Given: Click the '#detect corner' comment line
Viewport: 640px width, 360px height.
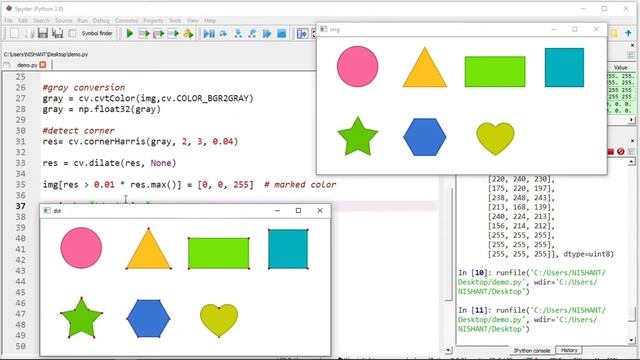Looking at the screenshot, I should (78, 131).
